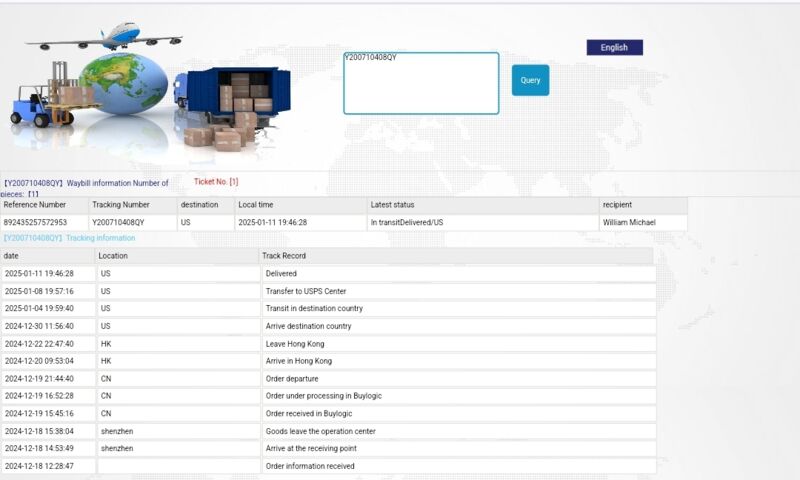This screenshot has width=800, height=480.
Task: Click date 2024-12-18 12:28:47
Action: tap(39, 466)
